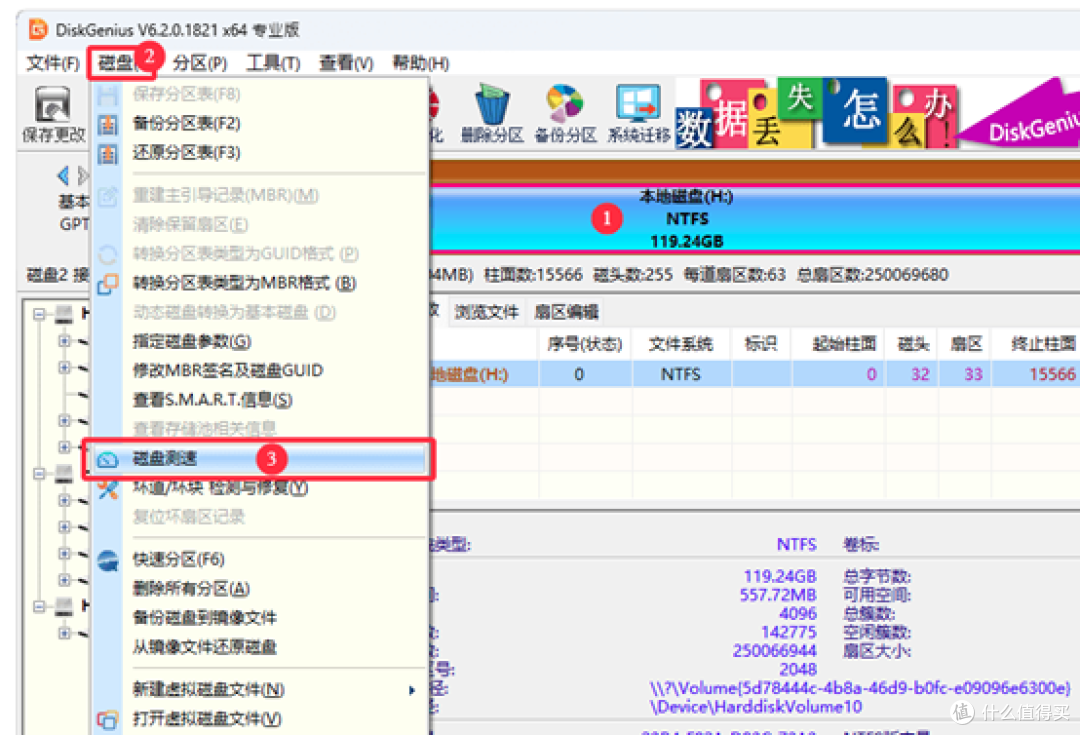Screen dimensions: 1080x735
Task: Select the 本地磁盘(H:) partition bar graphic
Action: pos(755,219)
